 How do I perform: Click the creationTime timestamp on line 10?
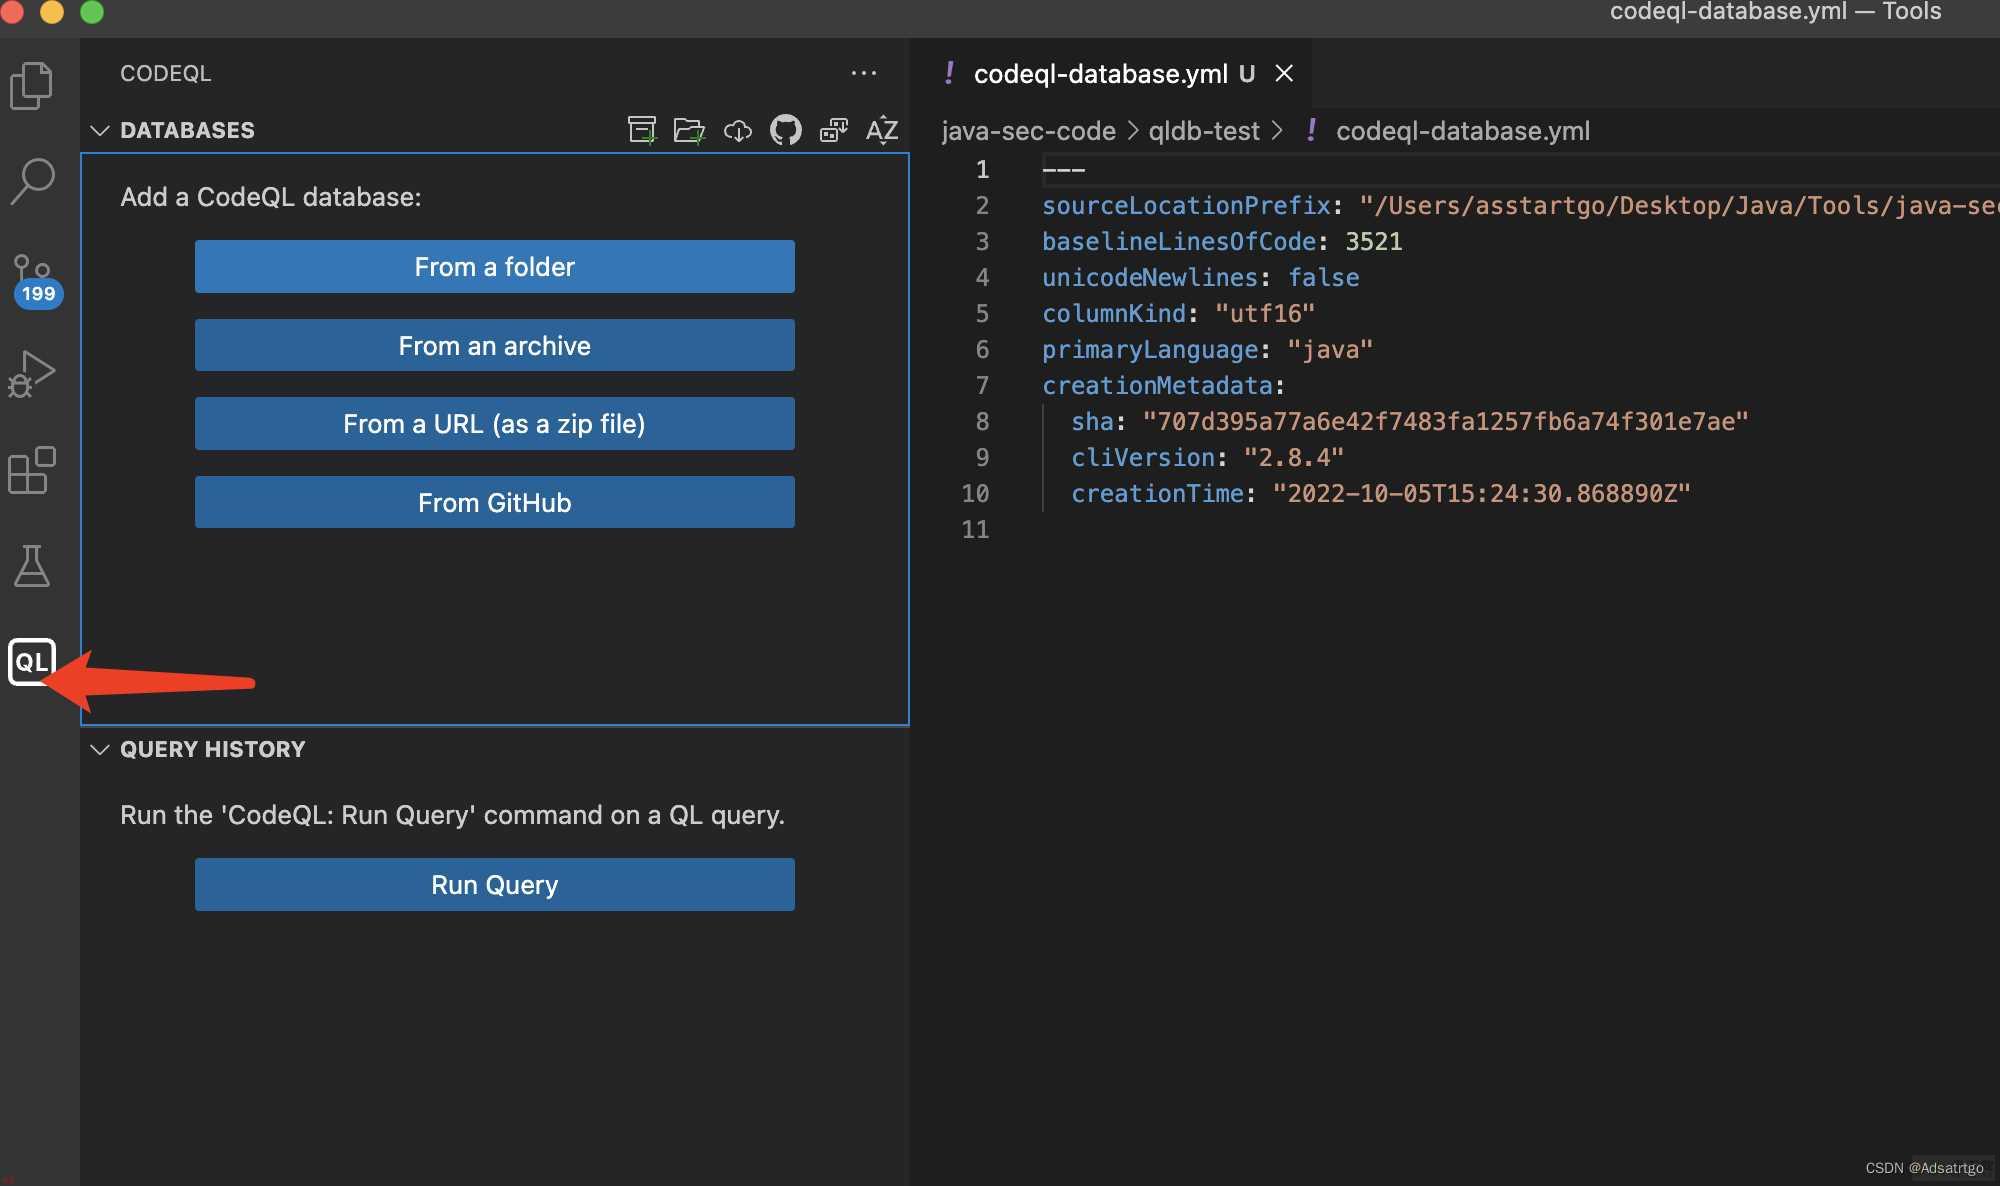[1481, 493]
